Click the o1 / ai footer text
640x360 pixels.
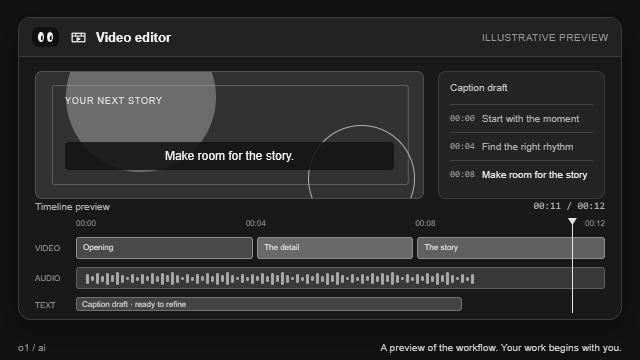click(32, 348)
